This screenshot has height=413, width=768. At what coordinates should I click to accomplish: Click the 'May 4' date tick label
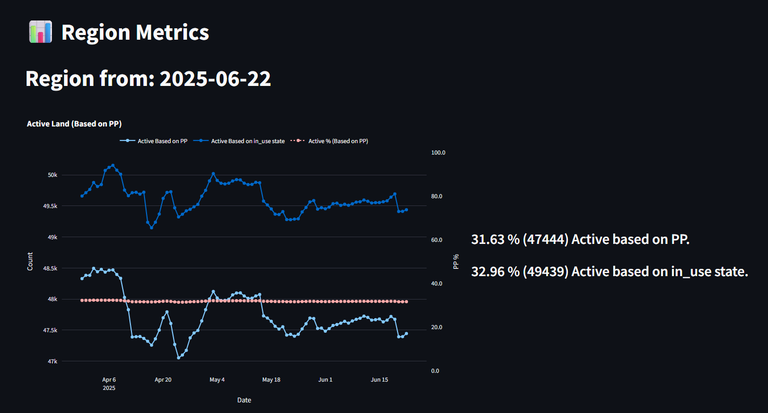[217, 380]
